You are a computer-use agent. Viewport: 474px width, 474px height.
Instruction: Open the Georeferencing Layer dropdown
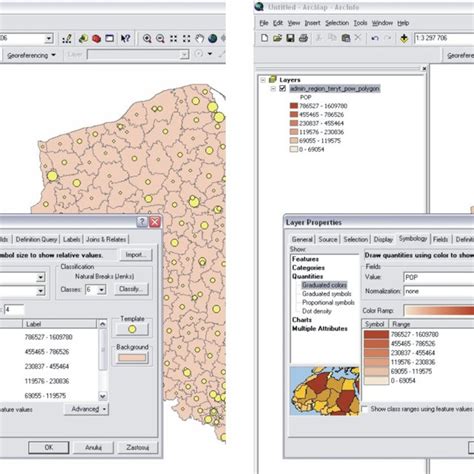[184, 55]
